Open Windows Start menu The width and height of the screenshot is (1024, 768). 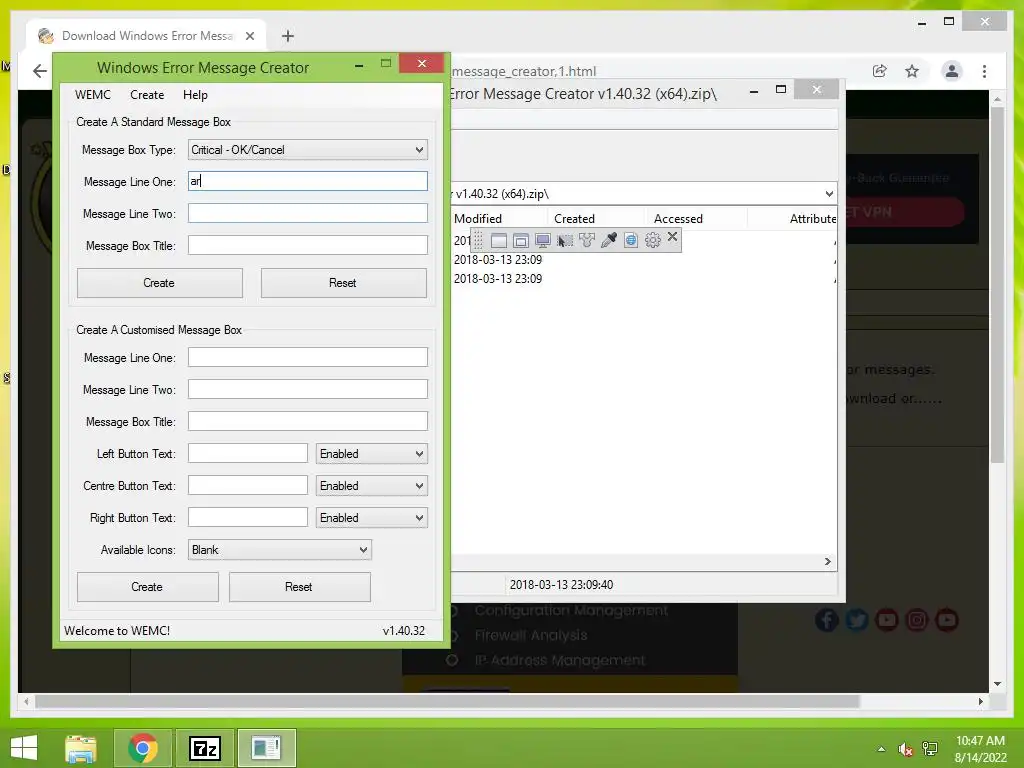coord(24,748)
